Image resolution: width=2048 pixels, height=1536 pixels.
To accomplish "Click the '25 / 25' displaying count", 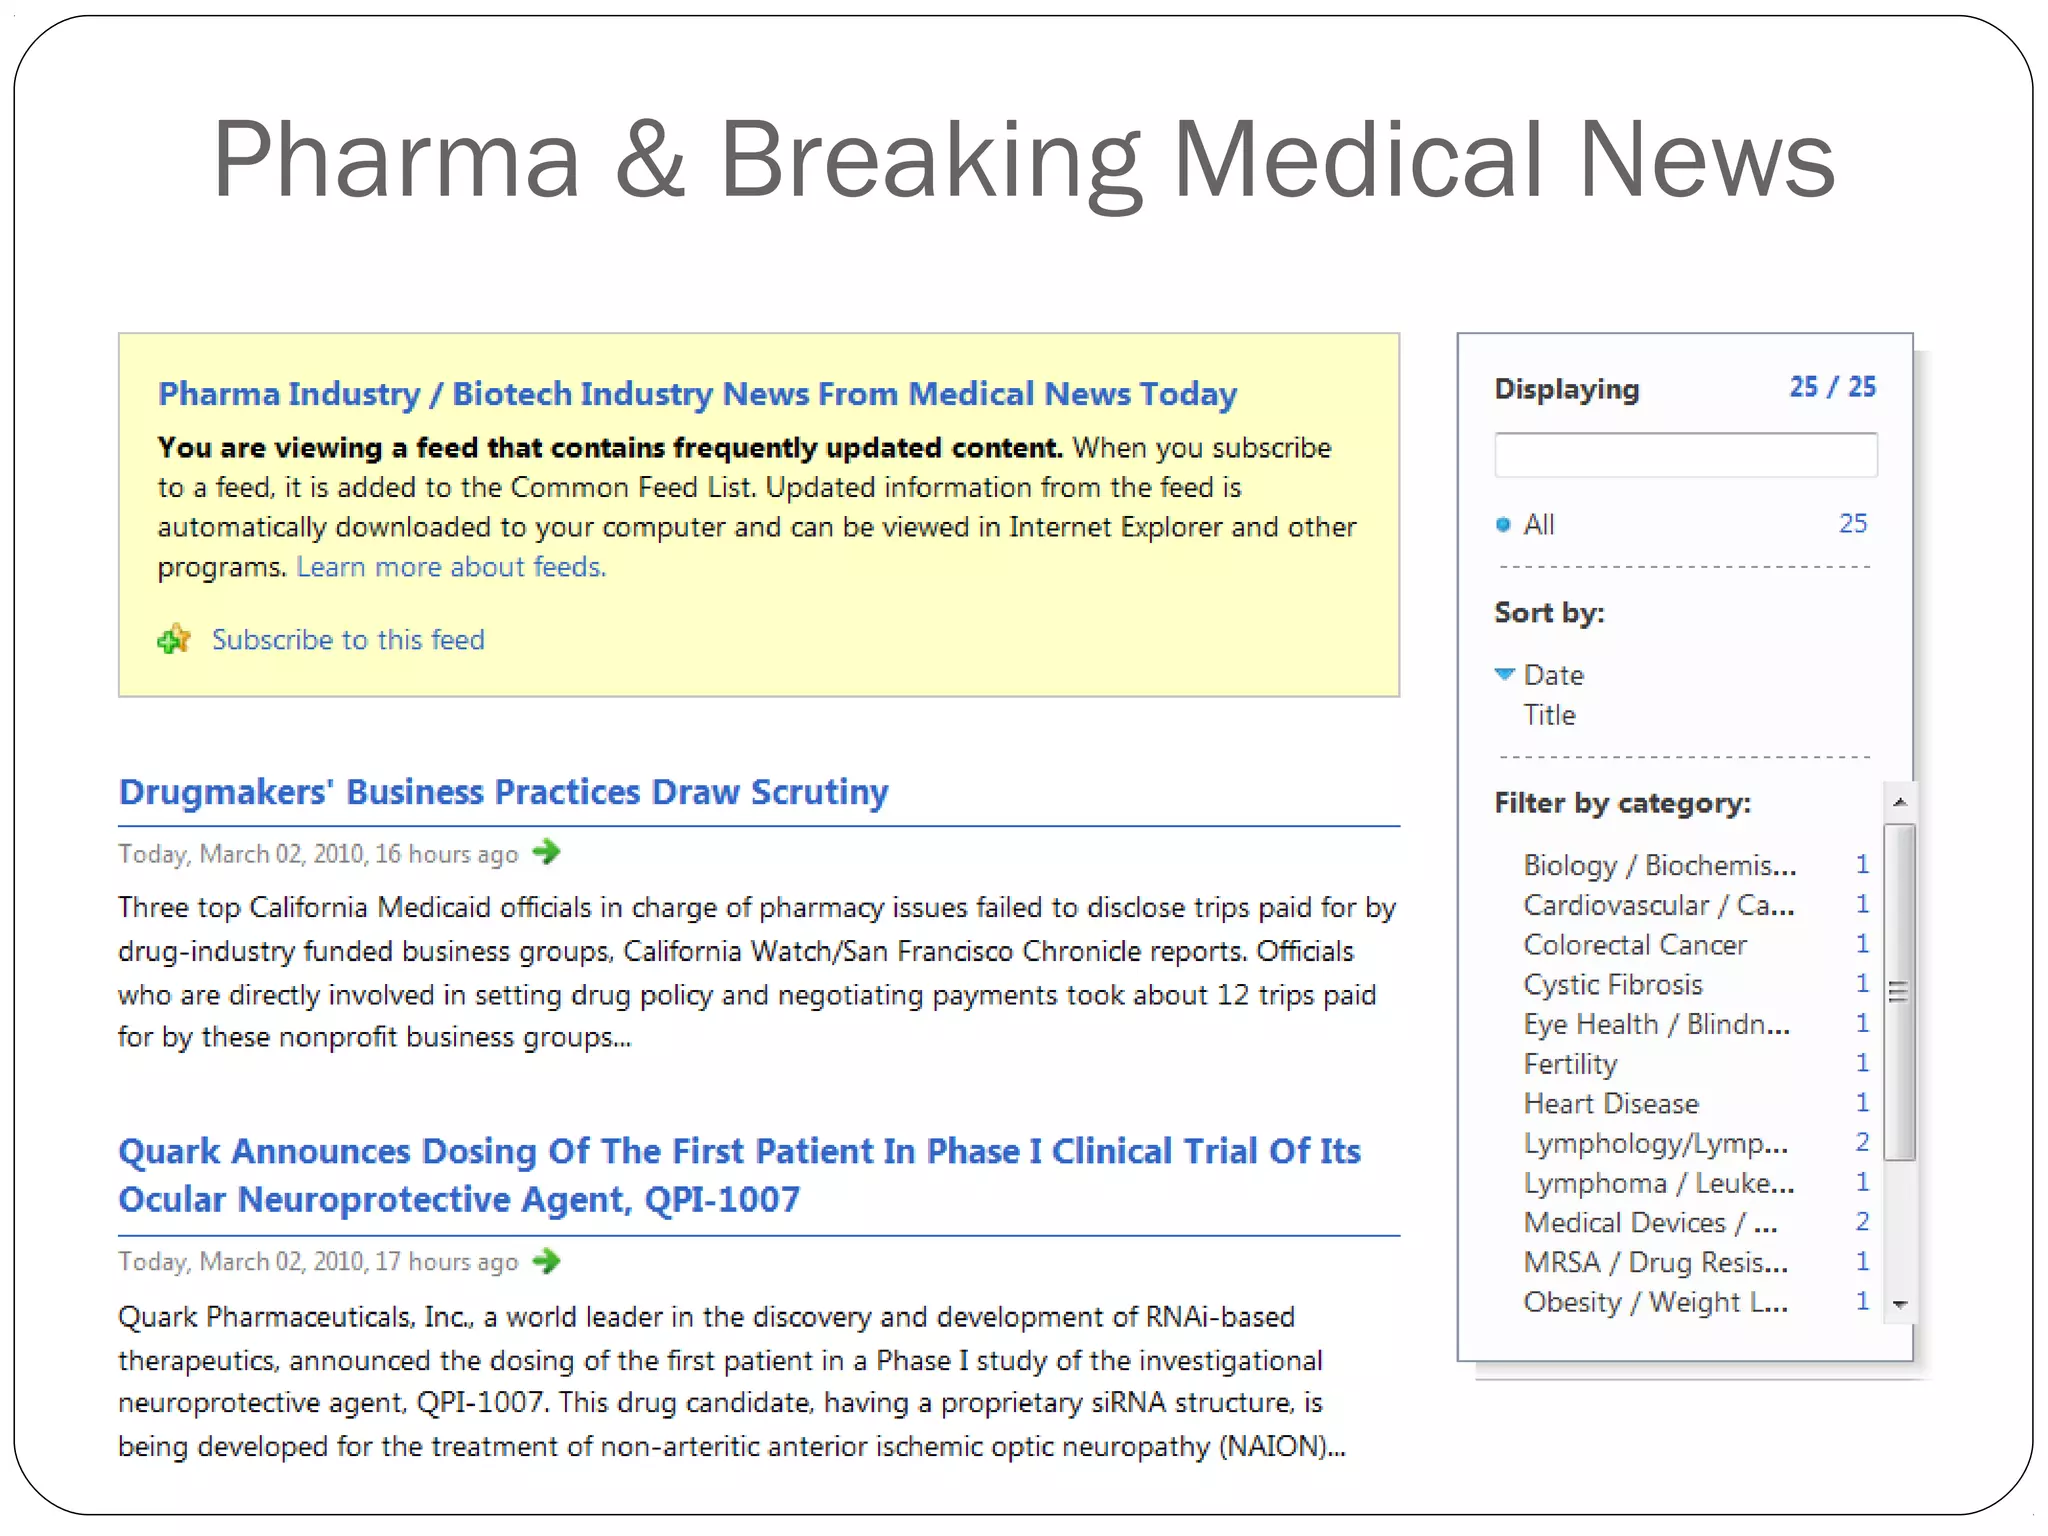I will click(1833, 387).
